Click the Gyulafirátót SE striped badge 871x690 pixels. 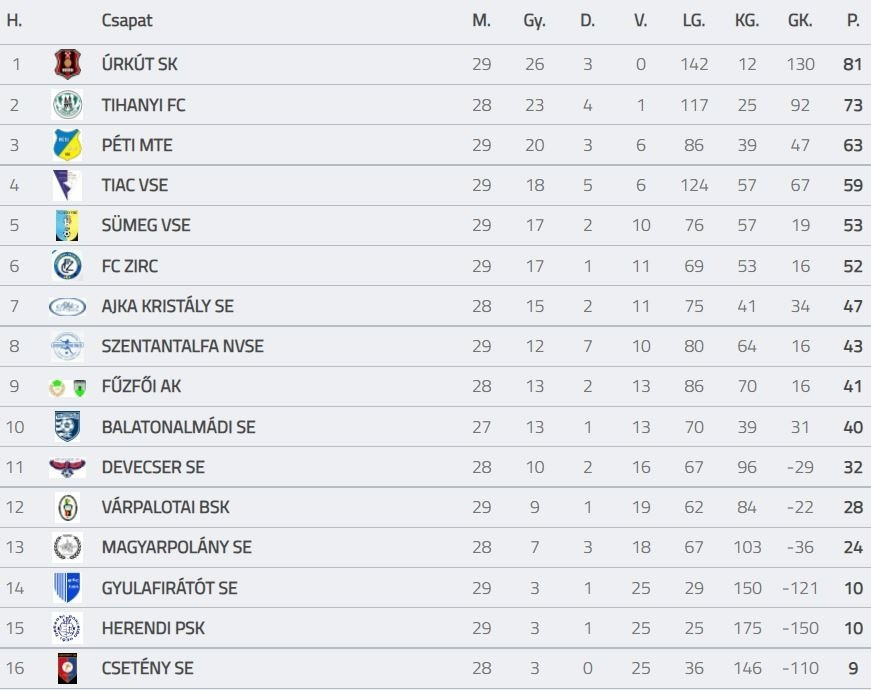tap(67, 588)
